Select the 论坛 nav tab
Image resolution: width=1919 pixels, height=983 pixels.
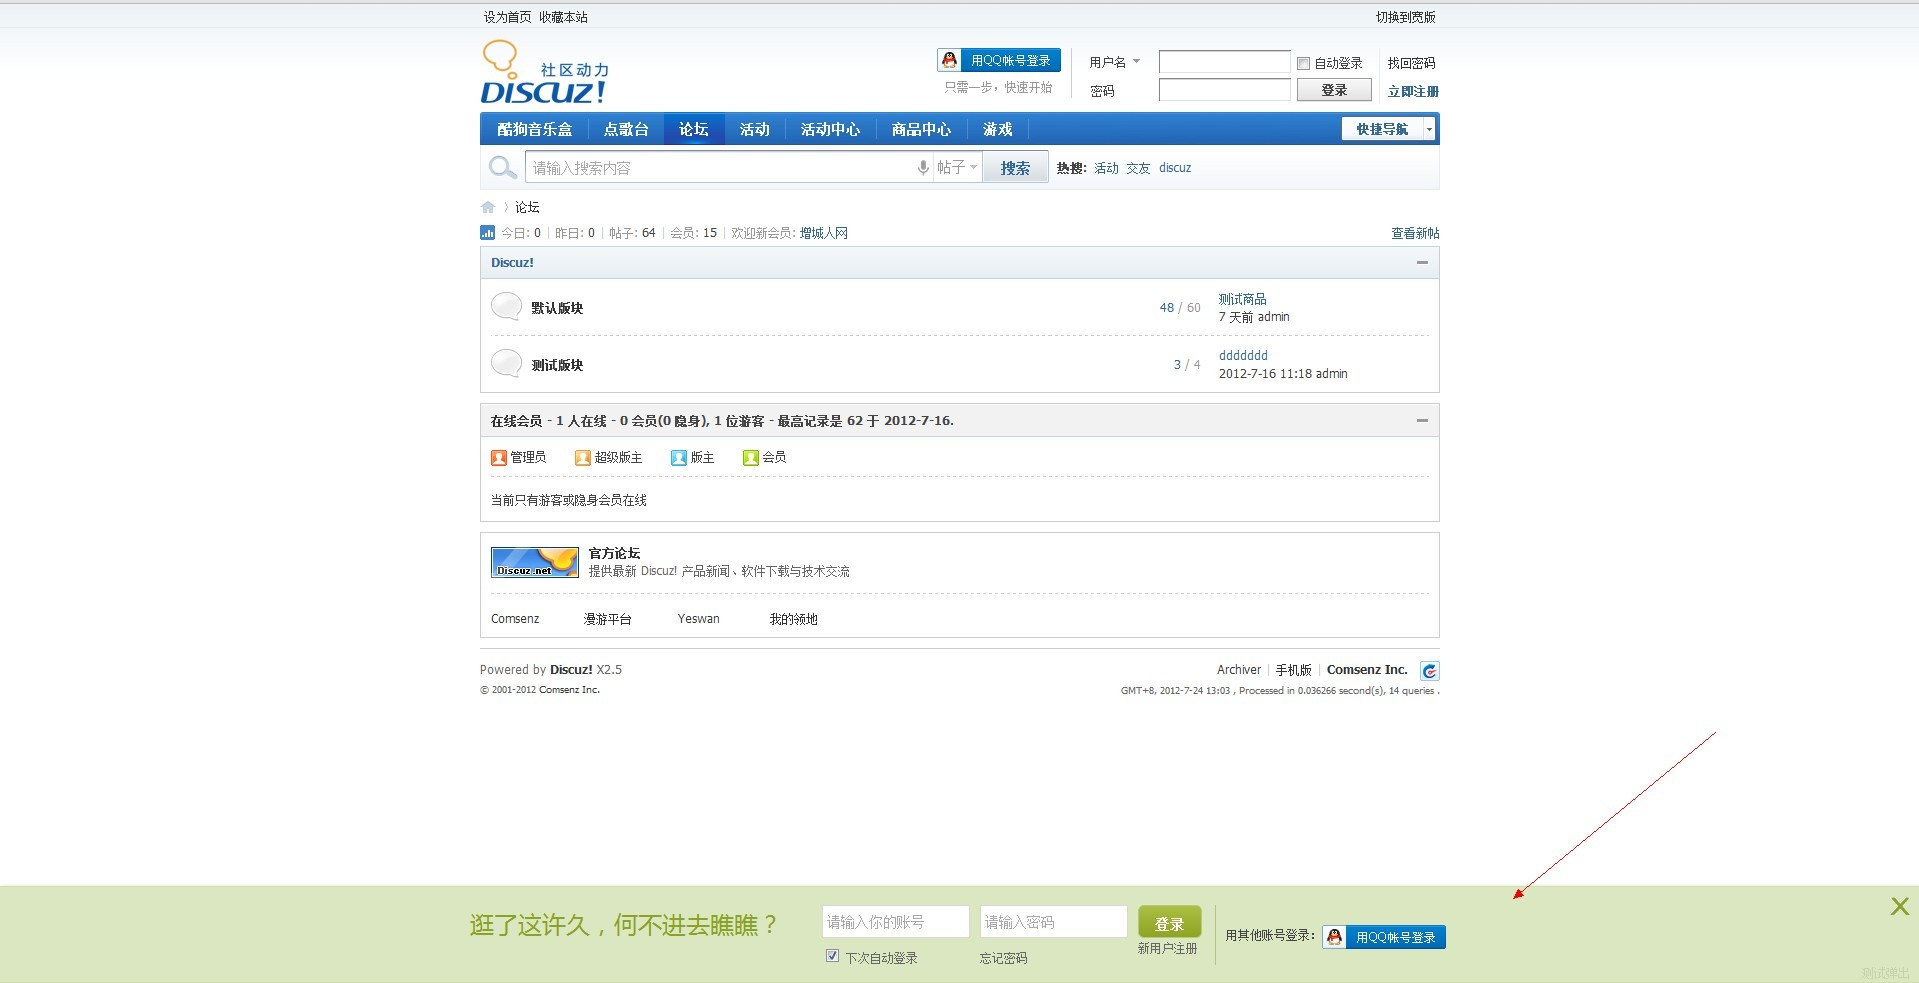(694, 129)
